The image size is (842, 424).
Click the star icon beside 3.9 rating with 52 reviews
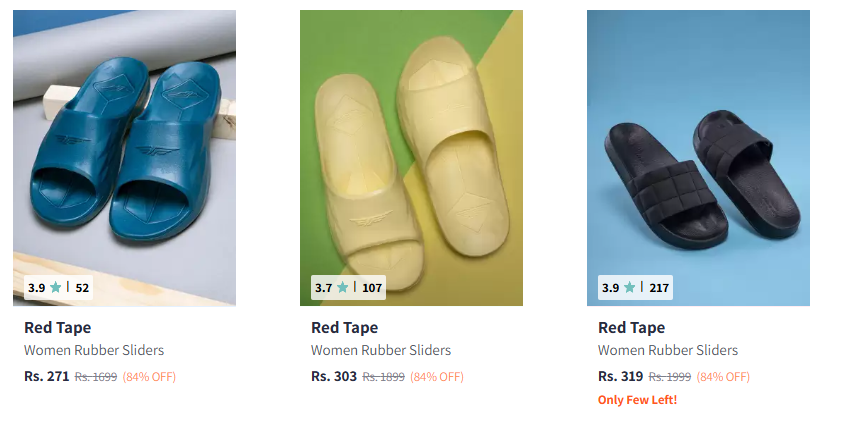(x=55, y=288)
